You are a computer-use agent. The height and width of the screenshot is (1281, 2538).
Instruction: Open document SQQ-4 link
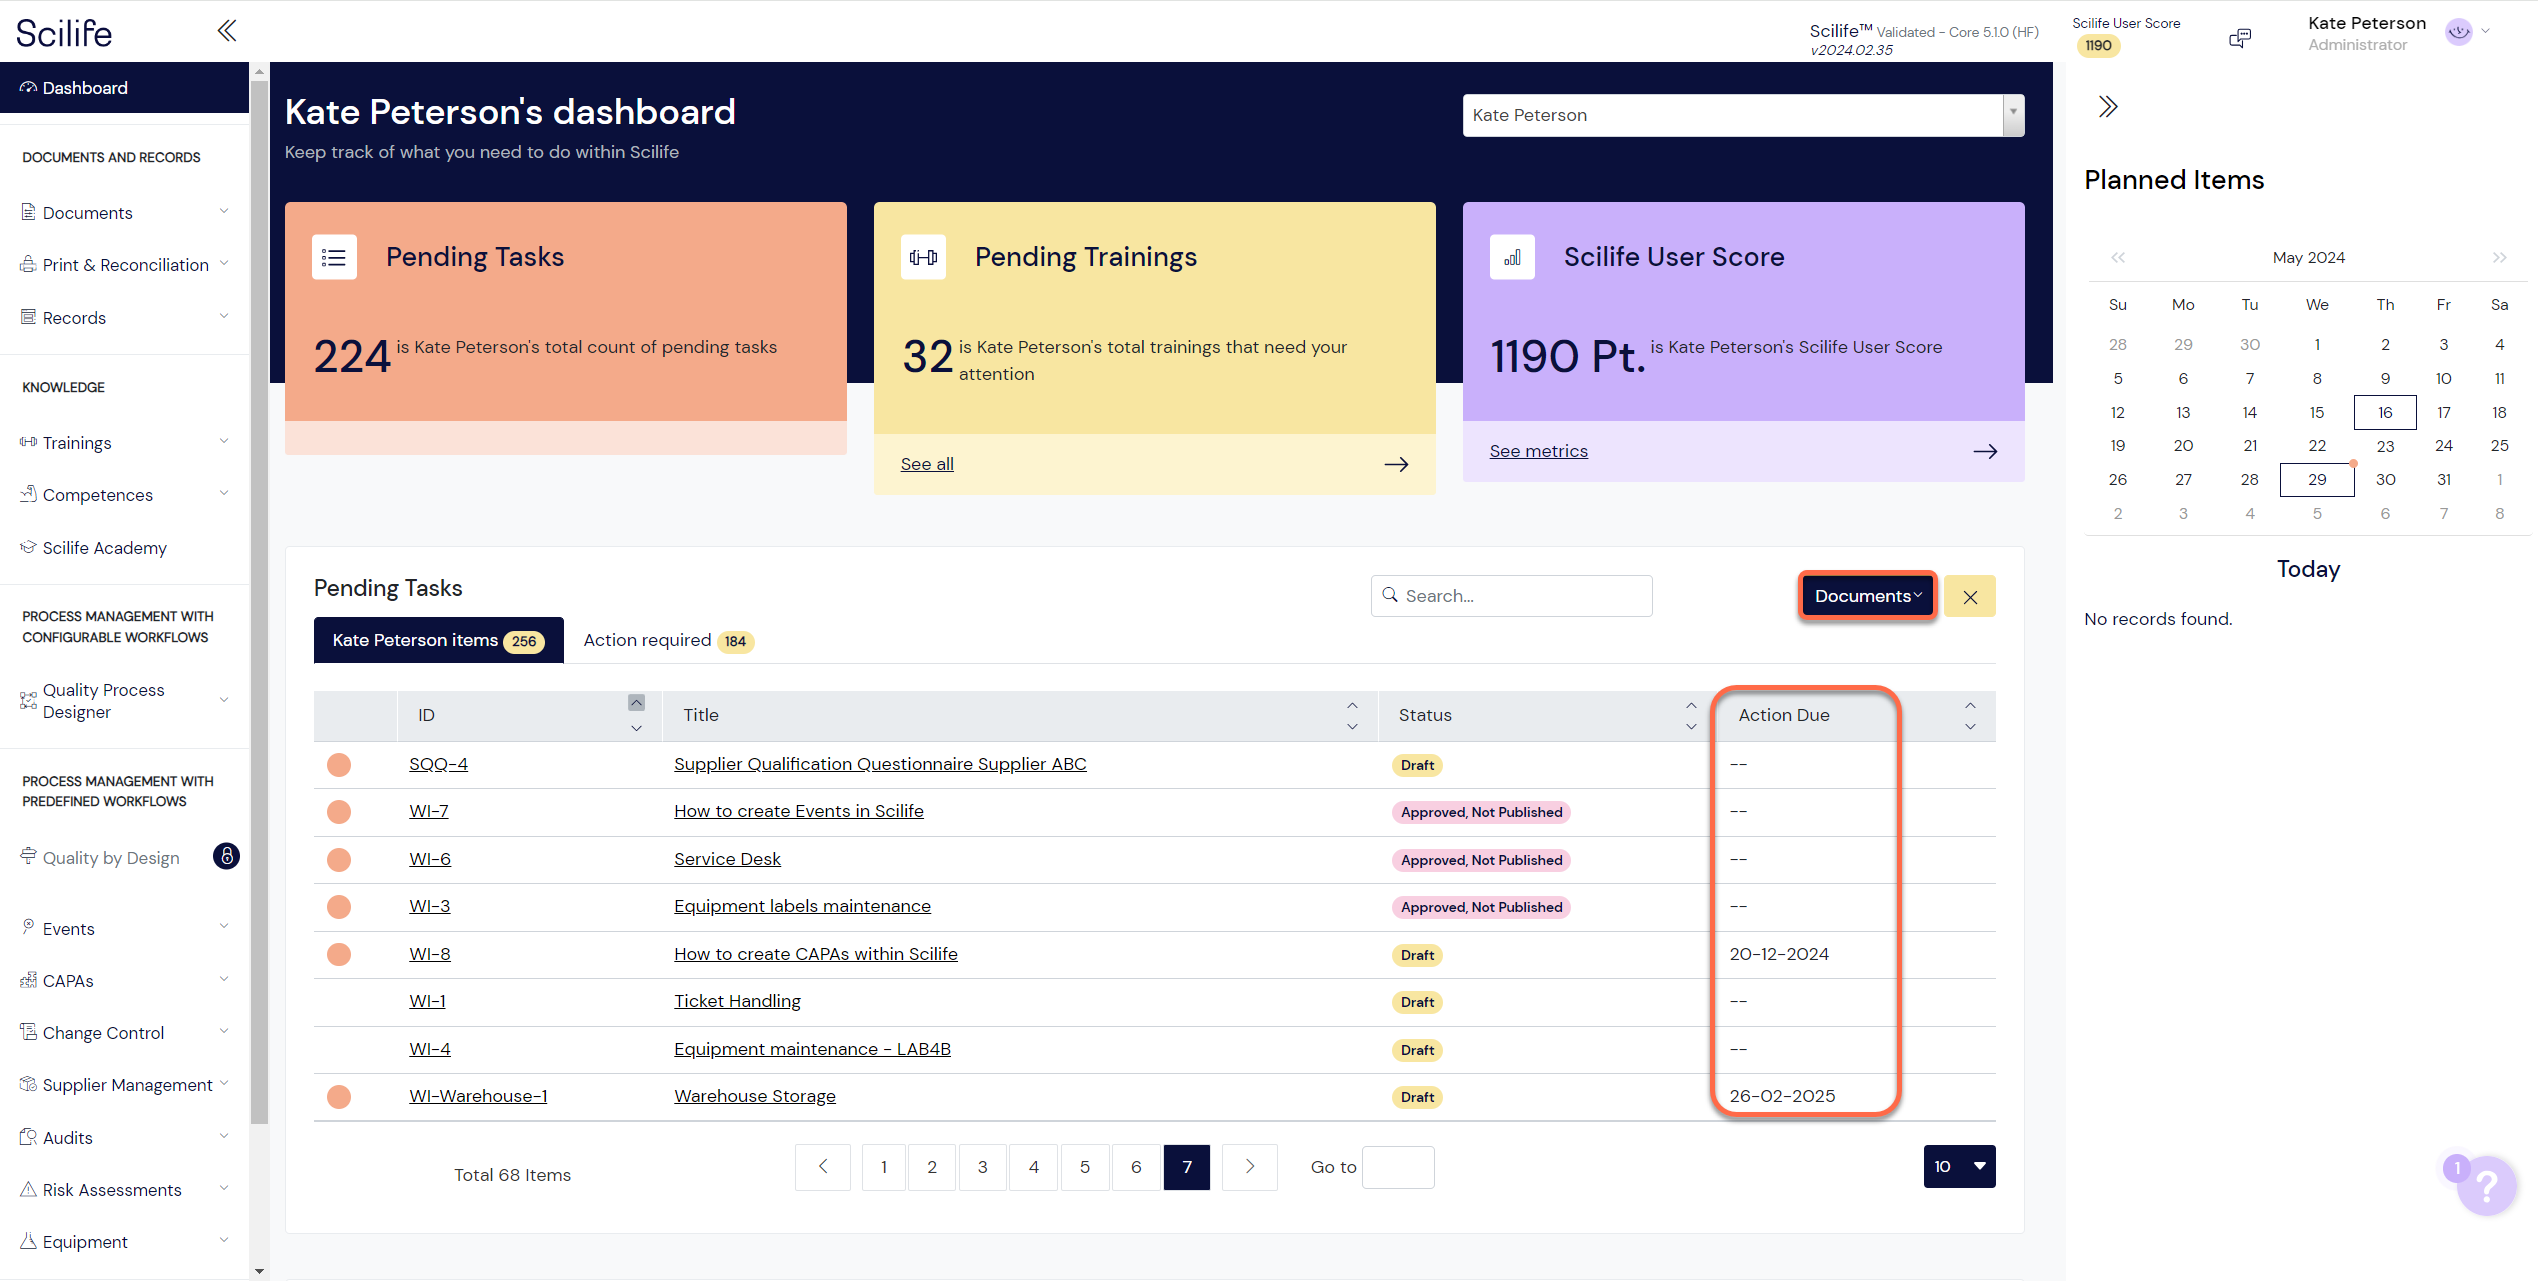point(438,764)
